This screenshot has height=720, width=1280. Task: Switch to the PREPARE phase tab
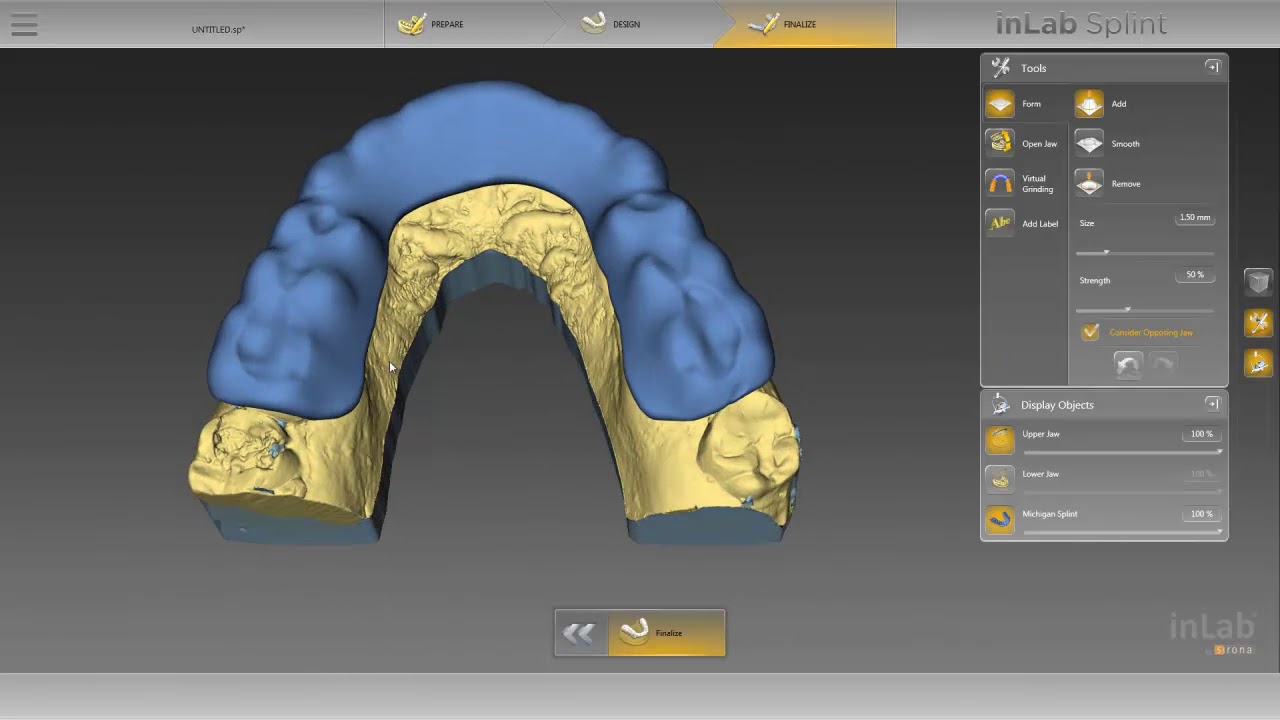[x=465, y=24]
